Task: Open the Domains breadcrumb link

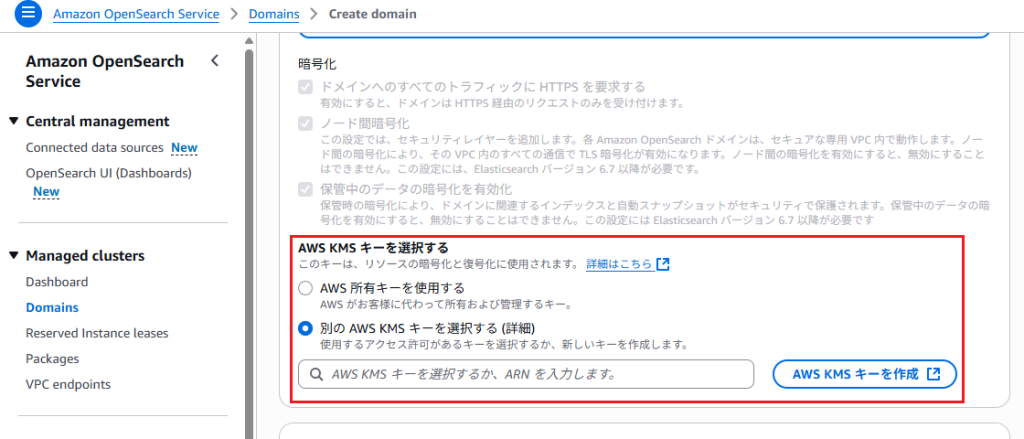Action: pos(274,14)
